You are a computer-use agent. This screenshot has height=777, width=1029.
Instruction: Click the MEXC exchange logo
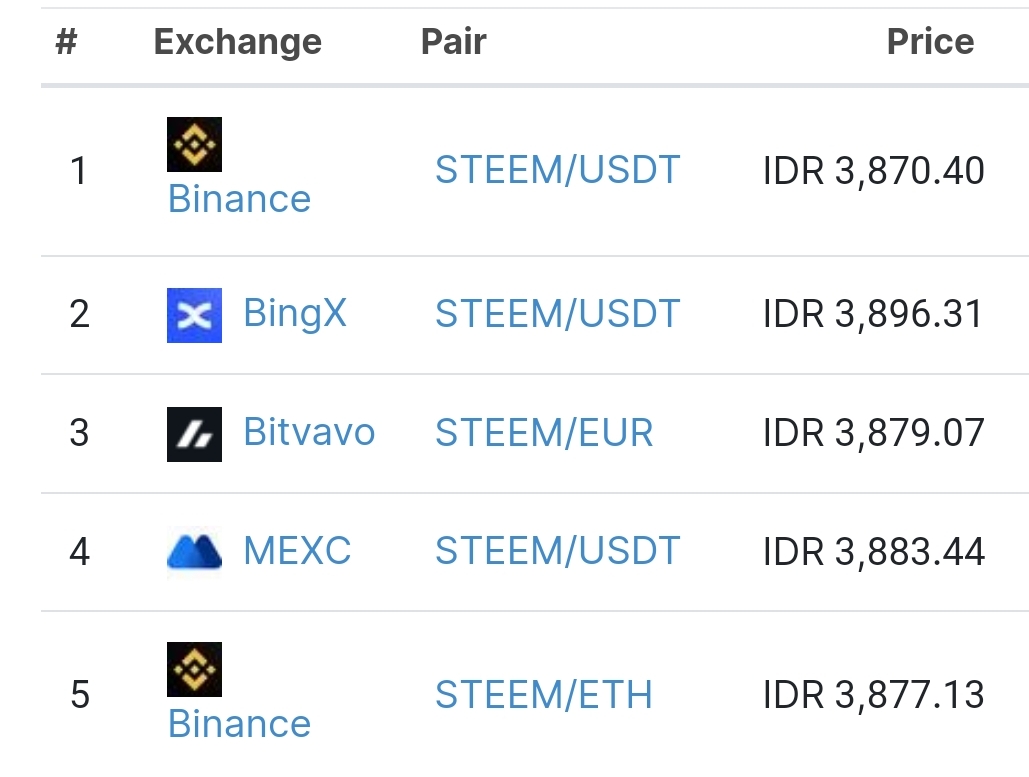tap(194, 553)
